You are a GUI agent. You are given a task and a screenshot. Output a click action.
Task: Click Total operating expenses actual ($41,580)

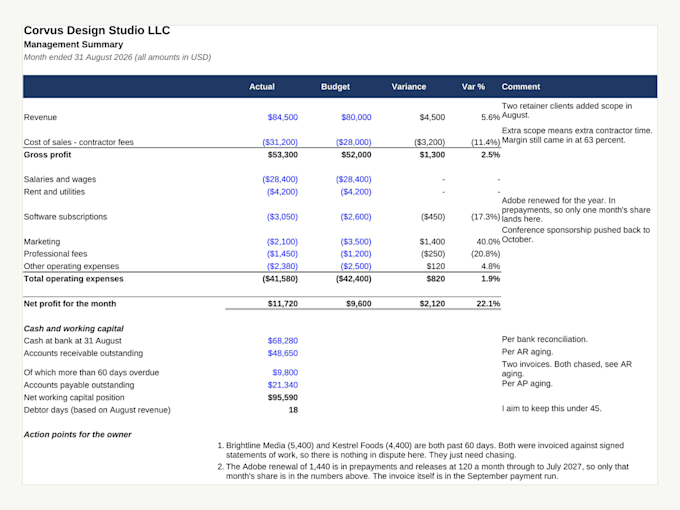pyautogui.click(x=280, y=279)
